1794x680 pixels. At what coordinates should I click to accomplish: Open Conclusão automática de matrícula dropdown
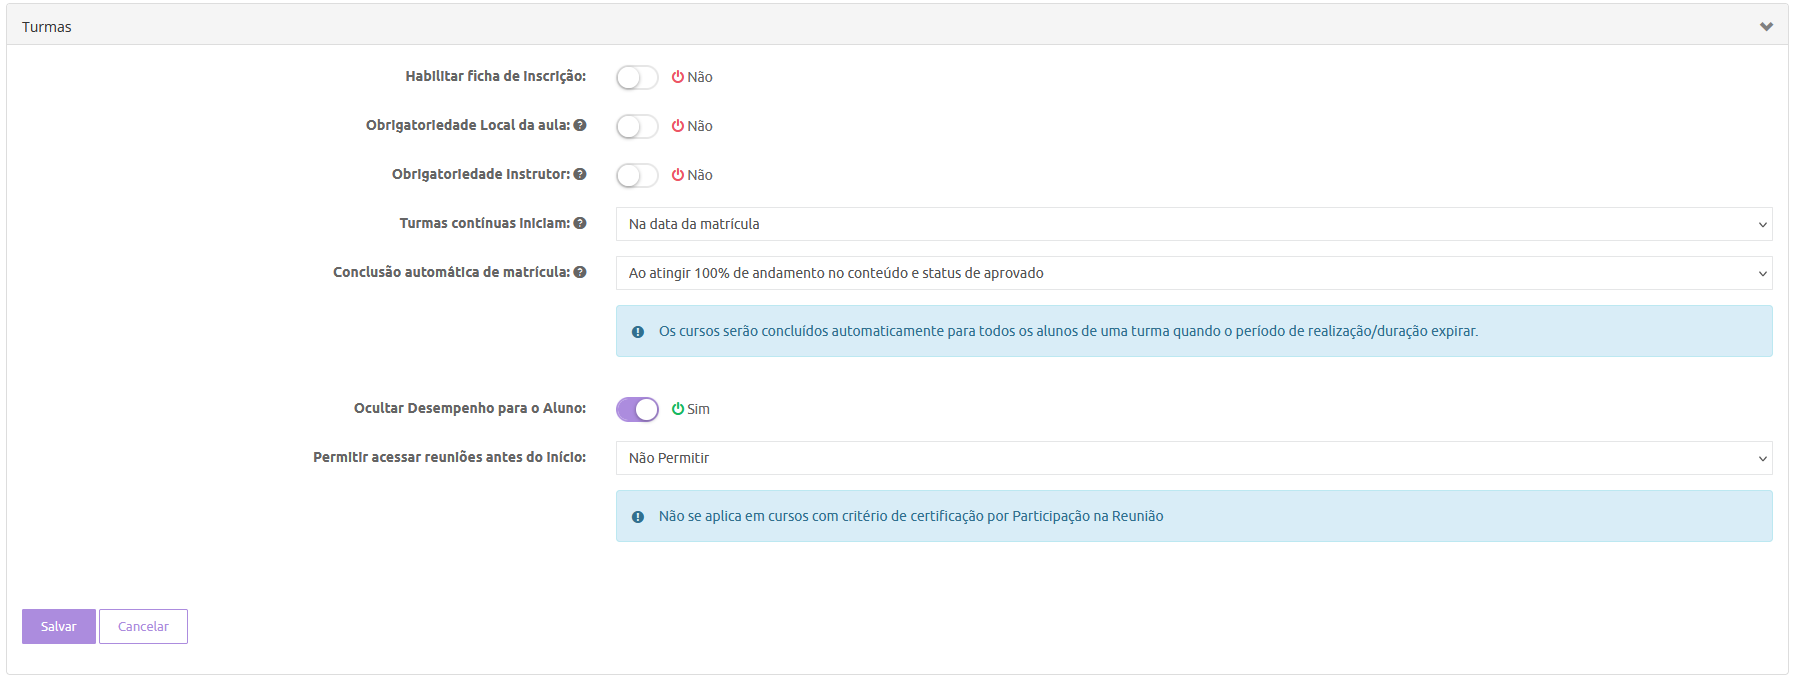pyautogui.click(x=1193, y=273)
